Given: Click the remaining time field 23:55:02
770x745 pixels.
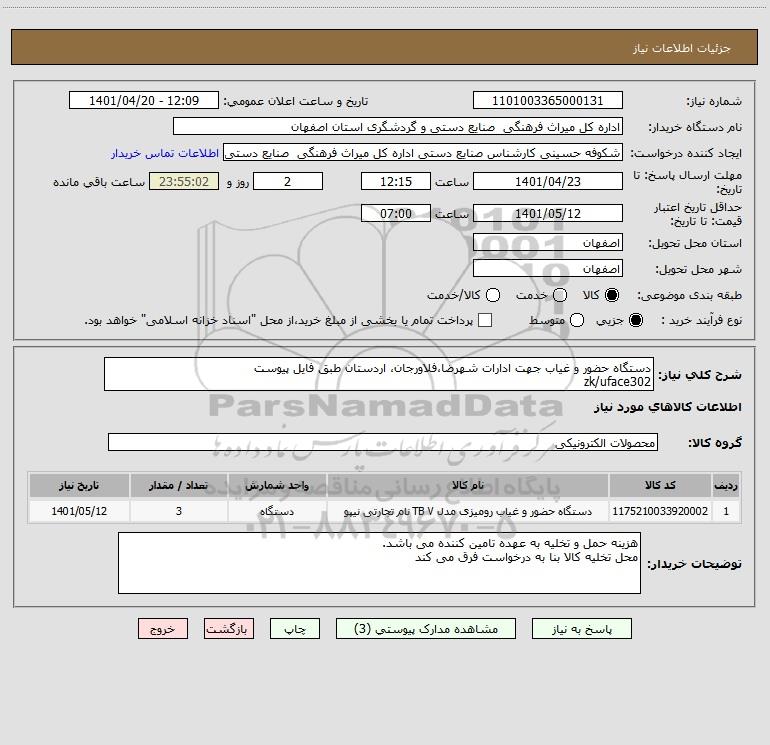Looking at the screenshot, I should (x=184, y=181).
